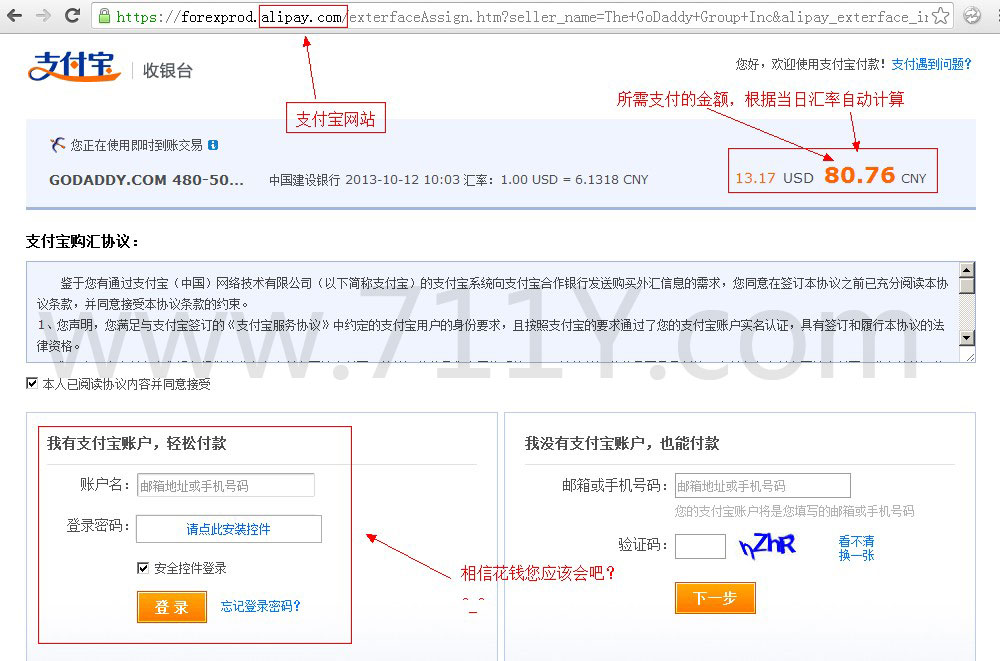Click the orange 登录 button
Image resolution: width=1000 pixels, height=661 pixels.
click(171, 607)
